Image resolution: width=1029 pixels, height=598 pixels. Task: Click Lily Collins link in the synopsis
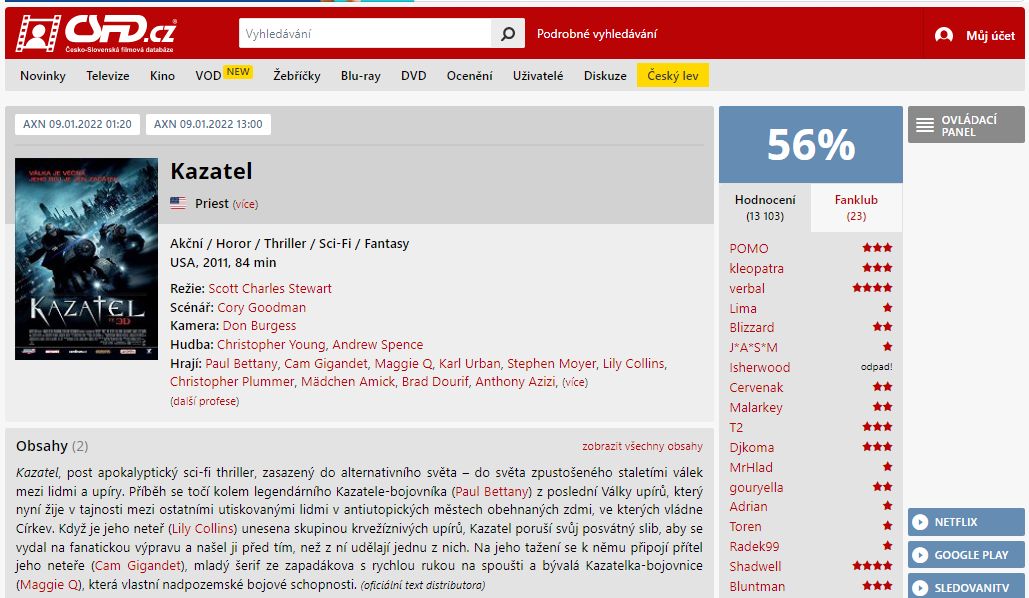[x=203, y=528]
